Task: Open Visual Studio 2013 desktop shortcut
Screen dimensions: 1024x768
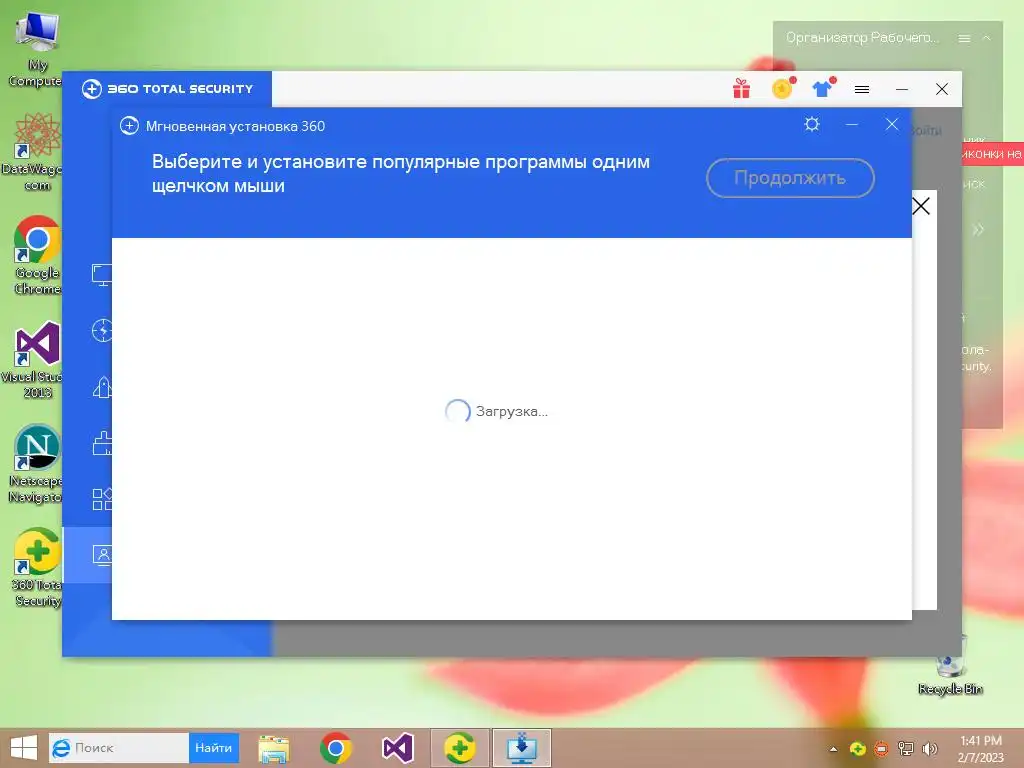Action: point(36,360)
